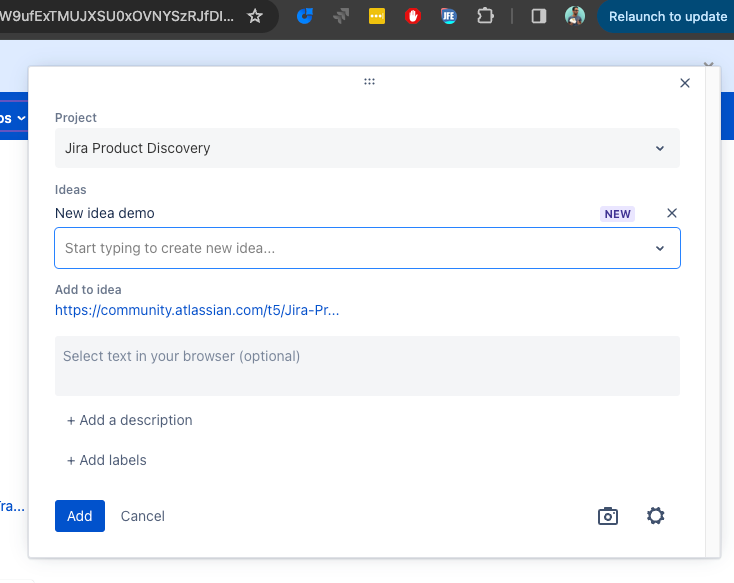Focus the Start typing to create new idea field

click(x=367, y=248)
